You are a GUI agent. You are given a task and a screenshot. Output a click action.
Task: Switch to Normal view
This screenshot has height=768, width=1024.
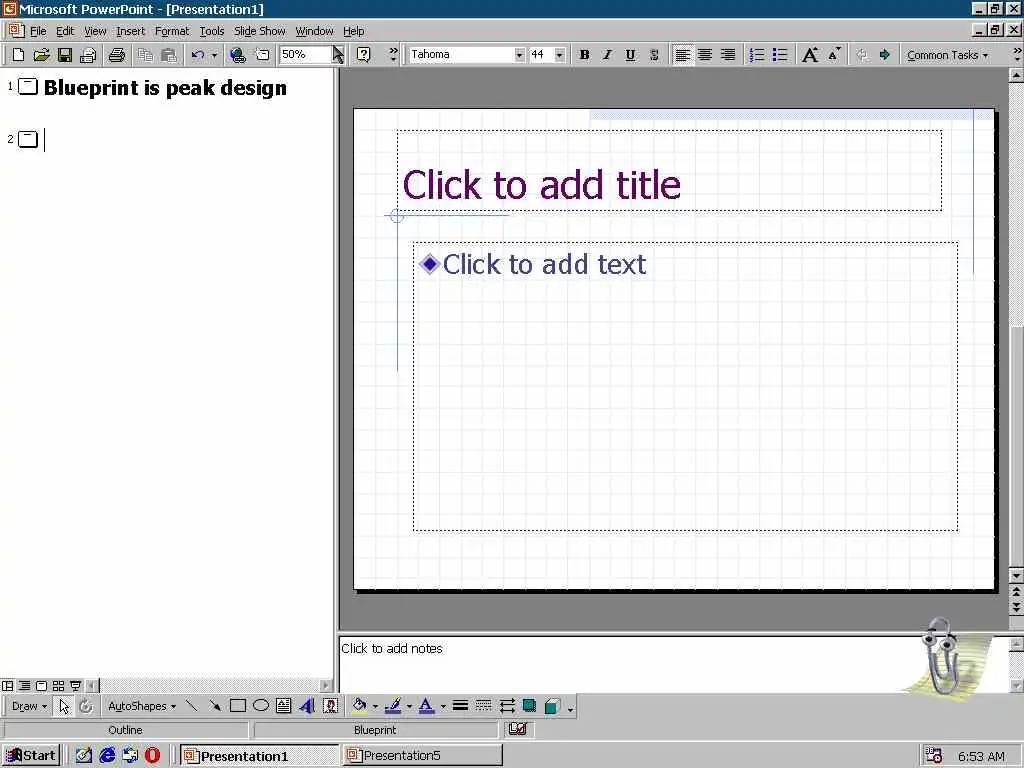click(7, 686)
